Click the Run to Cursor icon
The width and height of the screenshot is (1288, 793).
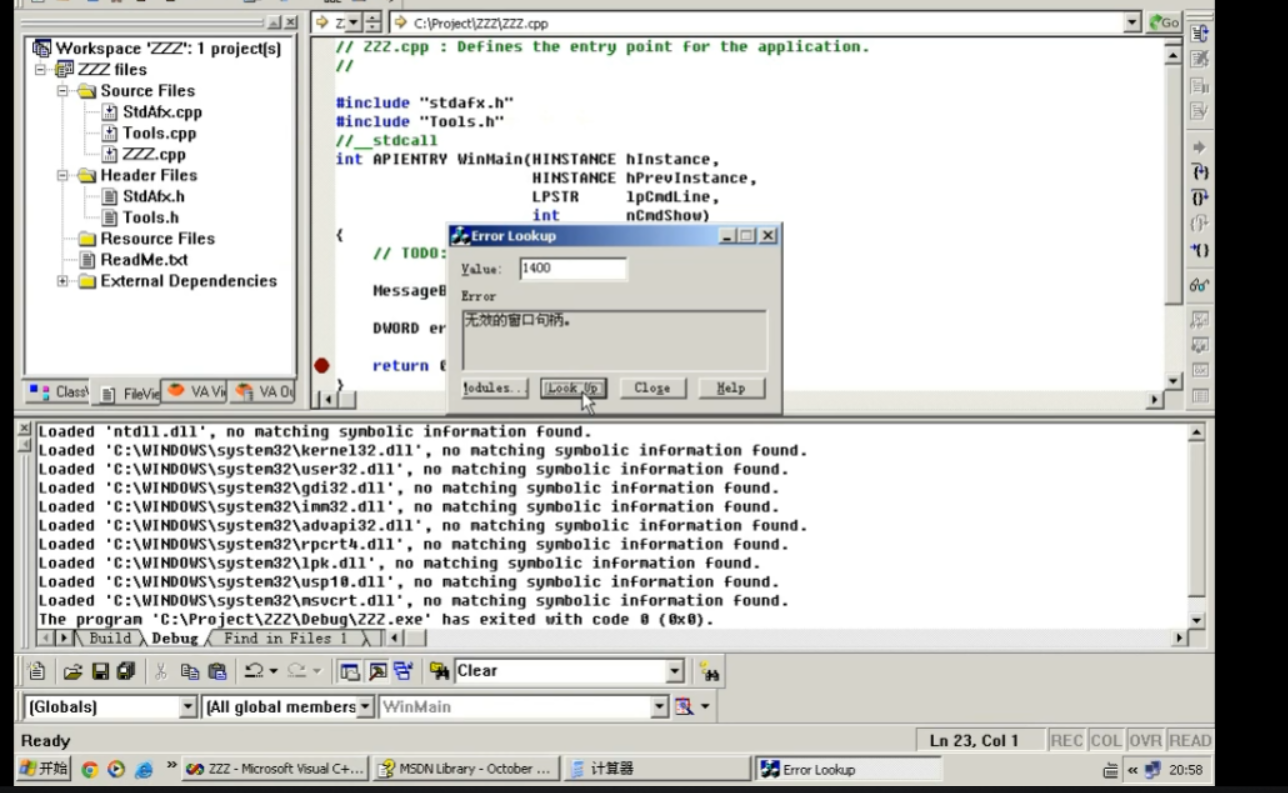point(1200,250)
